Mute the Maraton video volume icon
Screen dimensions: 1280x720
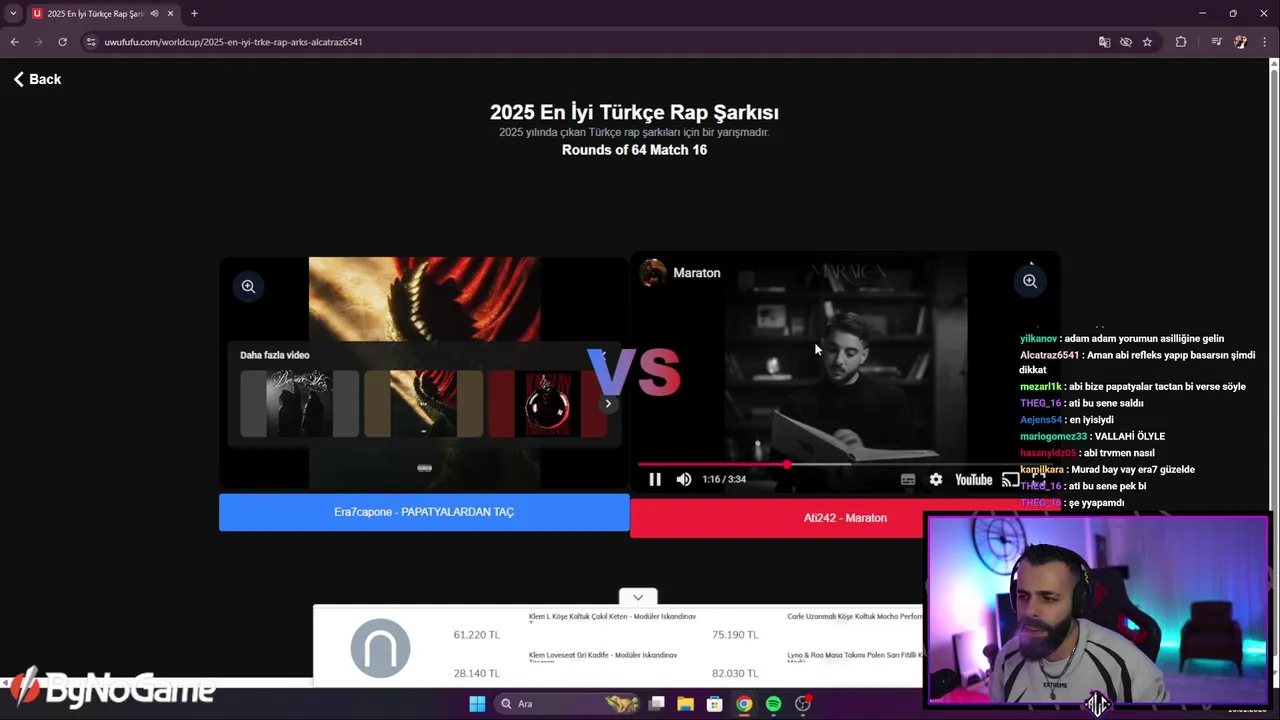684,480
